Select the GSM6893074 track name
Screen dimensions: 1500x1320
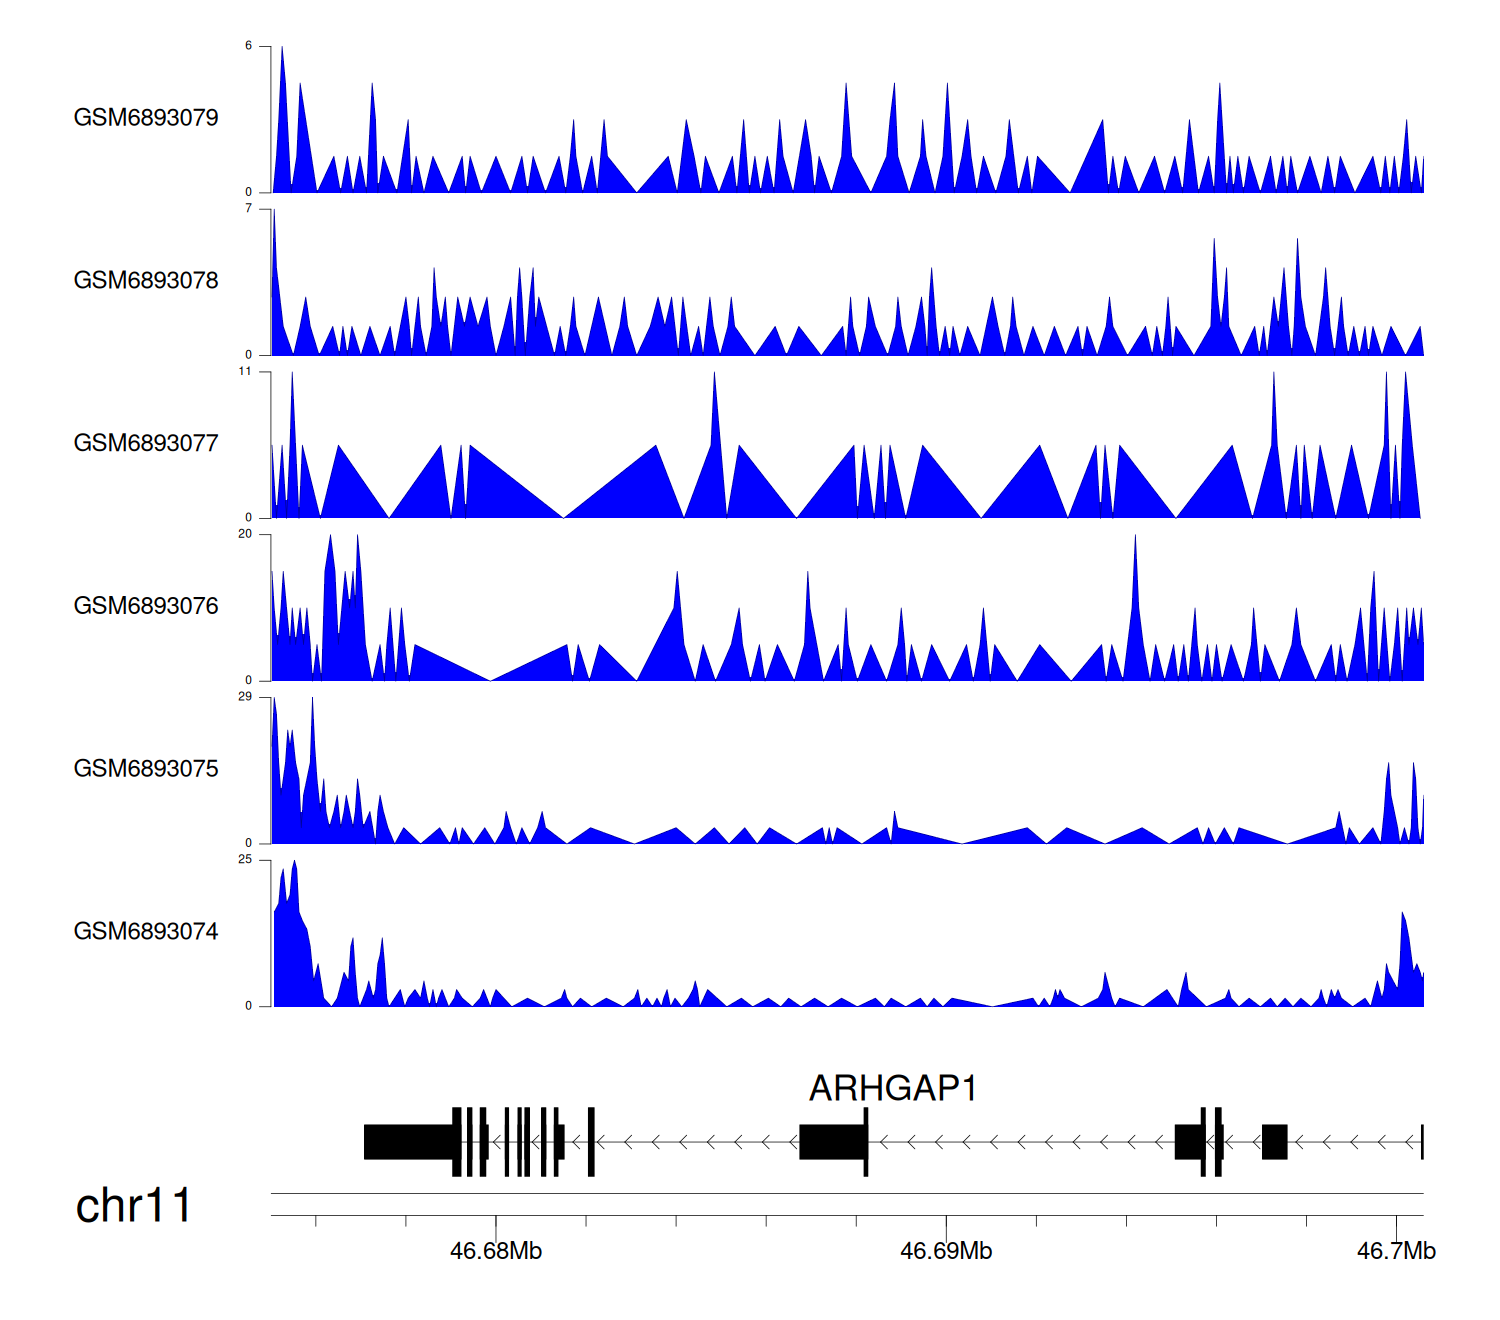146,932
